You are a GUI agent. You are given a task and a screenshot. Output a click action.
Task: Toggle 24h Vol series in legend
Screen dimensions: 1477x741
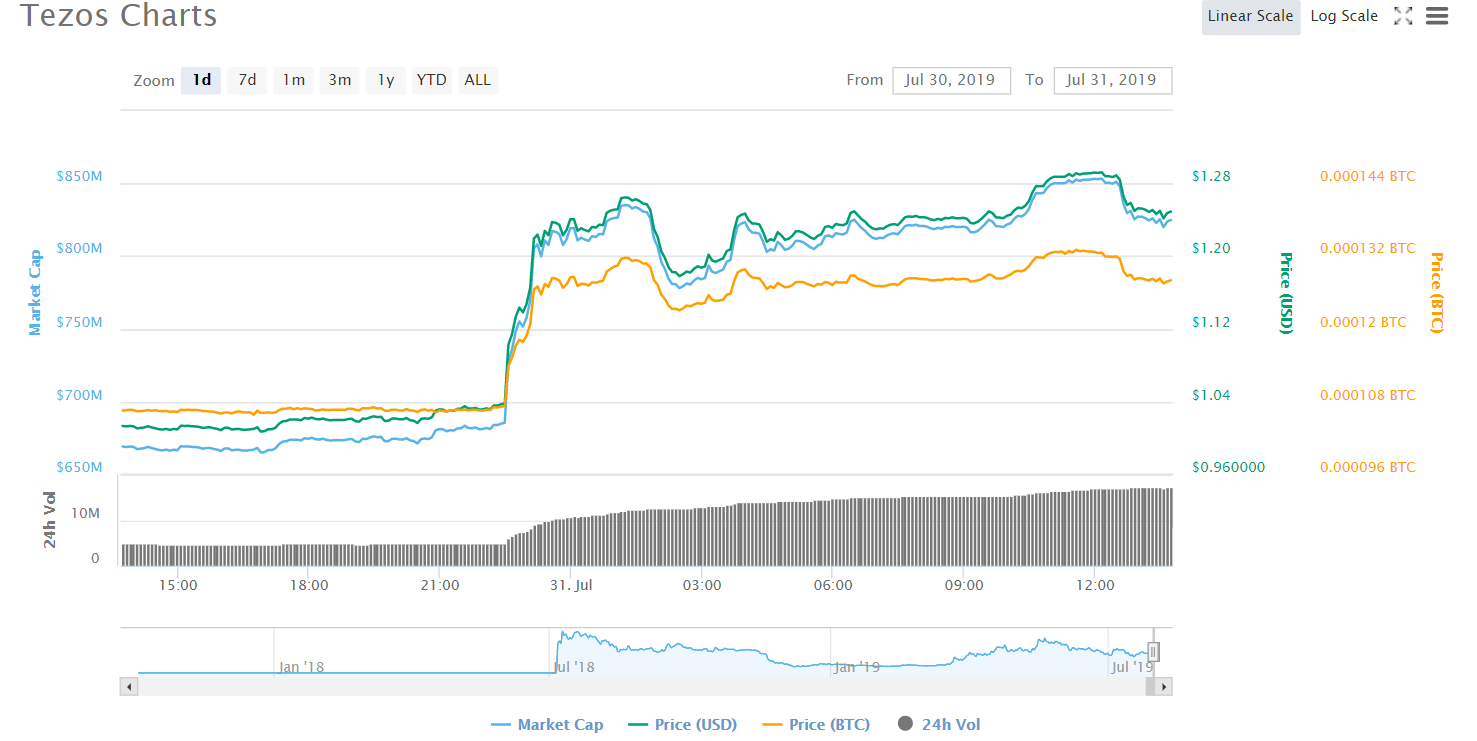point(939,725)
